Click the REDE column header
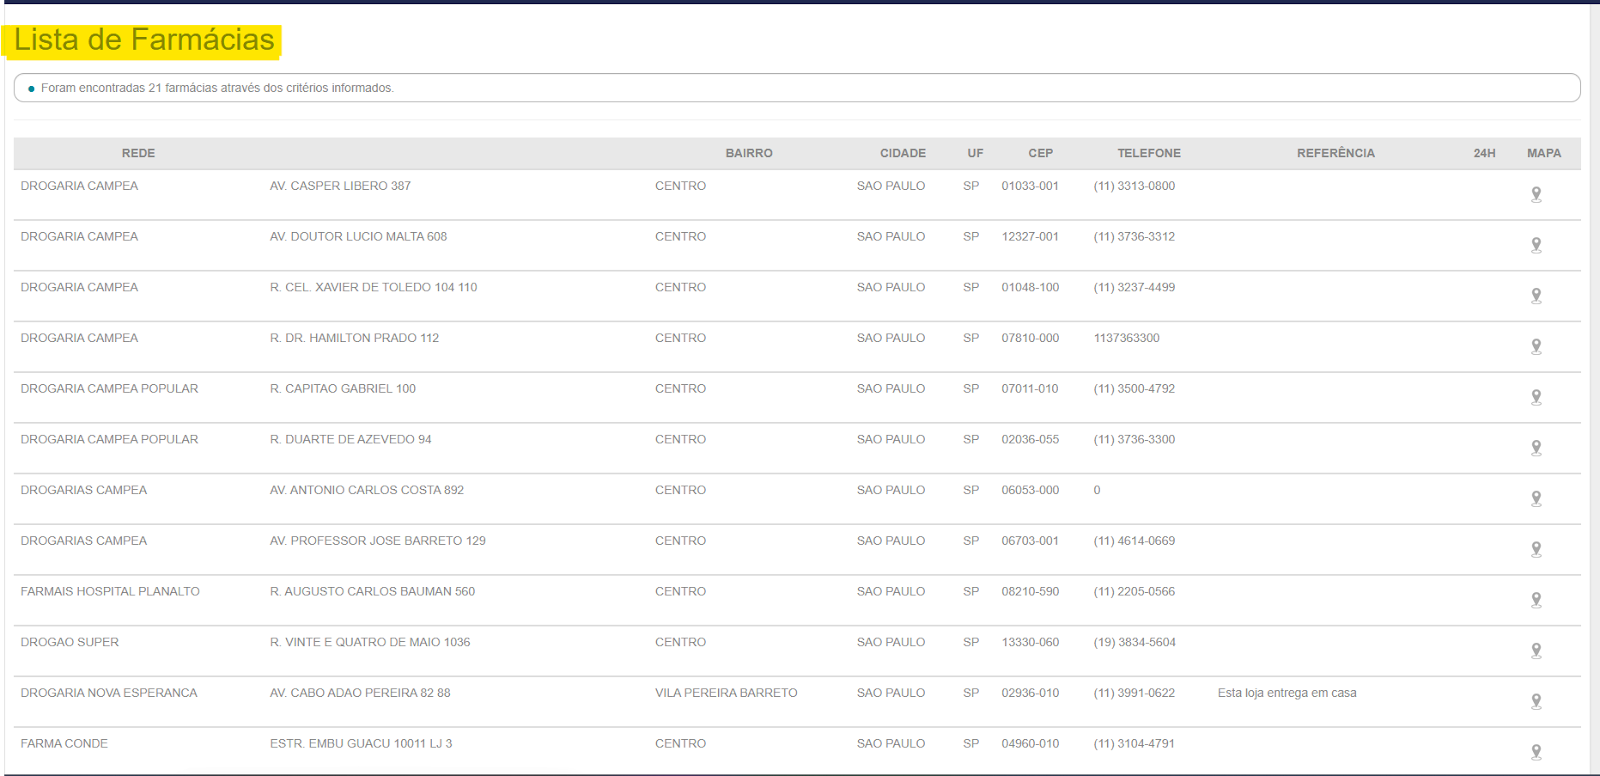 (x=138, y=153)
